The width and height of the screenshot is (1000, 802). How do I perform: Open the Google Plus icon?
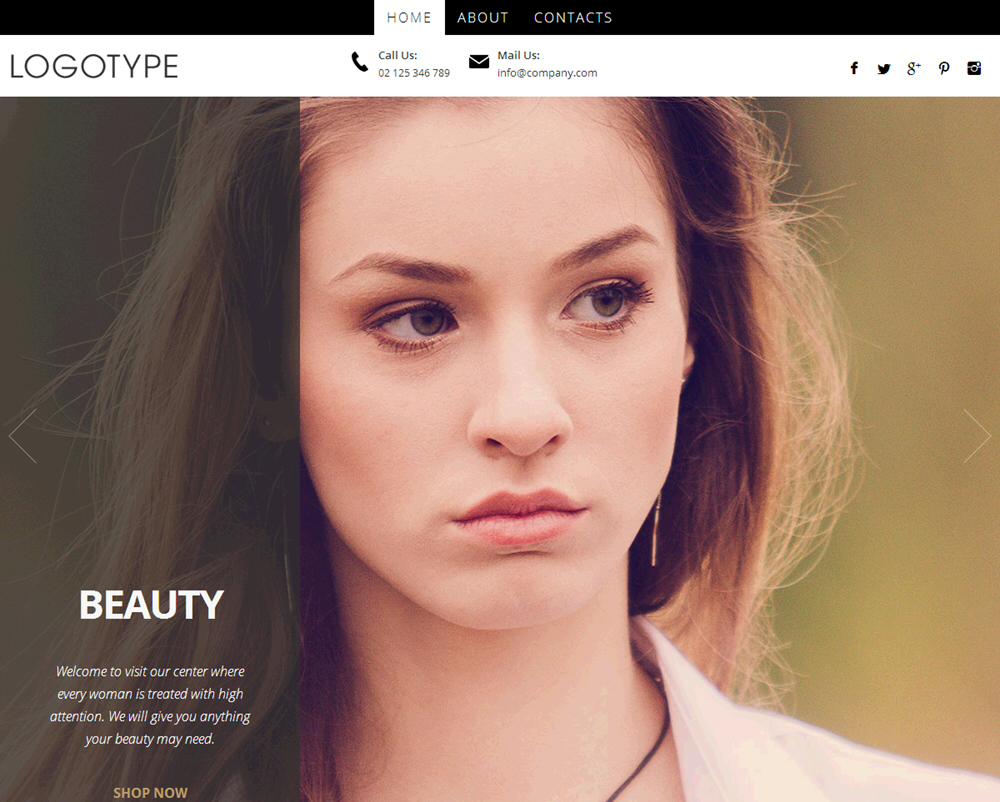coord(914,68)
